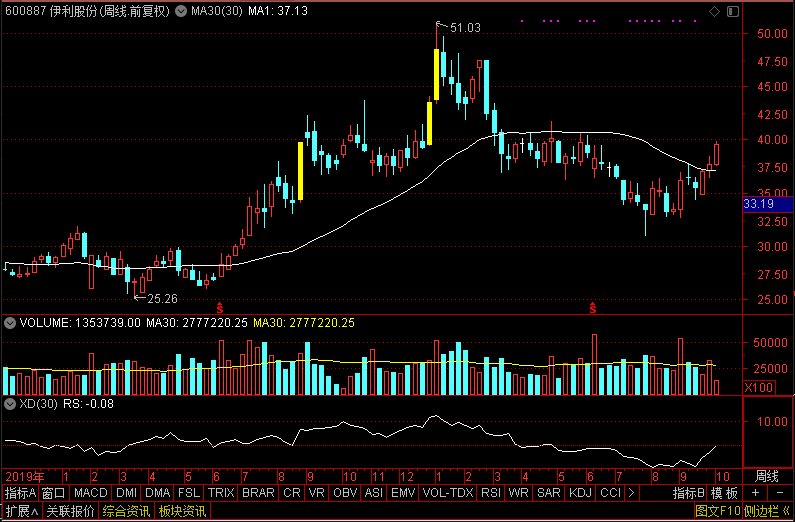795x522 pixels.
Task: Click the yellow MA30: 2777220.25 volume label
Action: 304,323
